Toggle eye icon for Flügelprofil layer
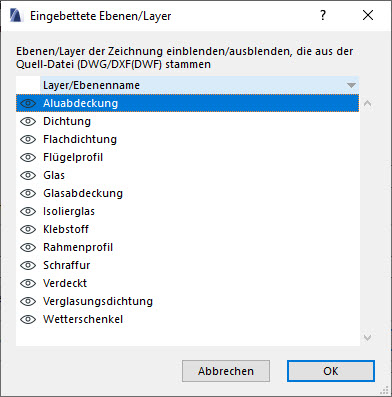The height and width of the screenshot is (397, 392). (28, 157)
